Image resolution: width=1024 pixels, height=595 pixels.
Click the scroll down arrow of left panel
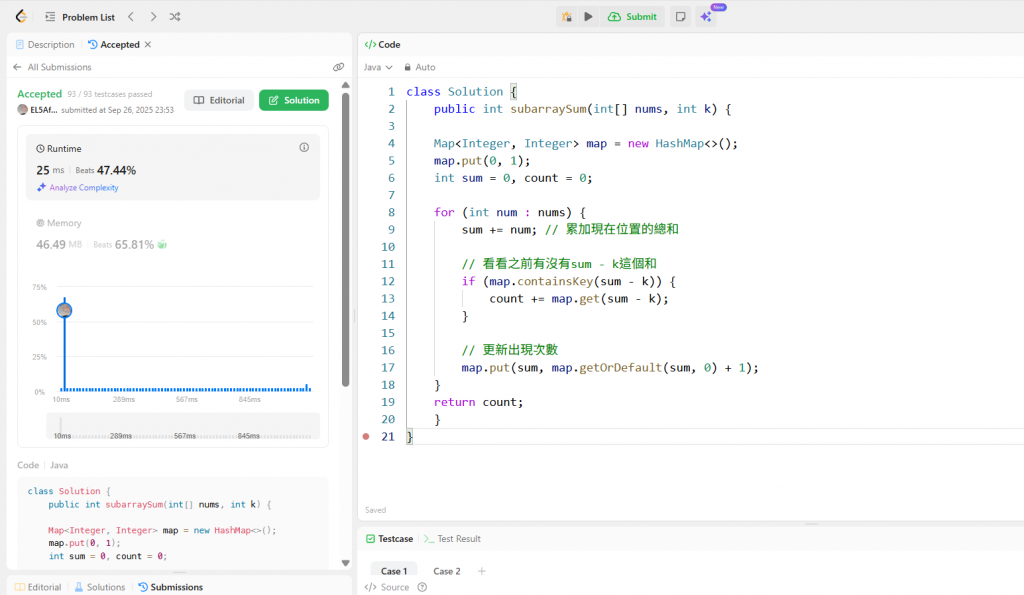click(345, 563)
